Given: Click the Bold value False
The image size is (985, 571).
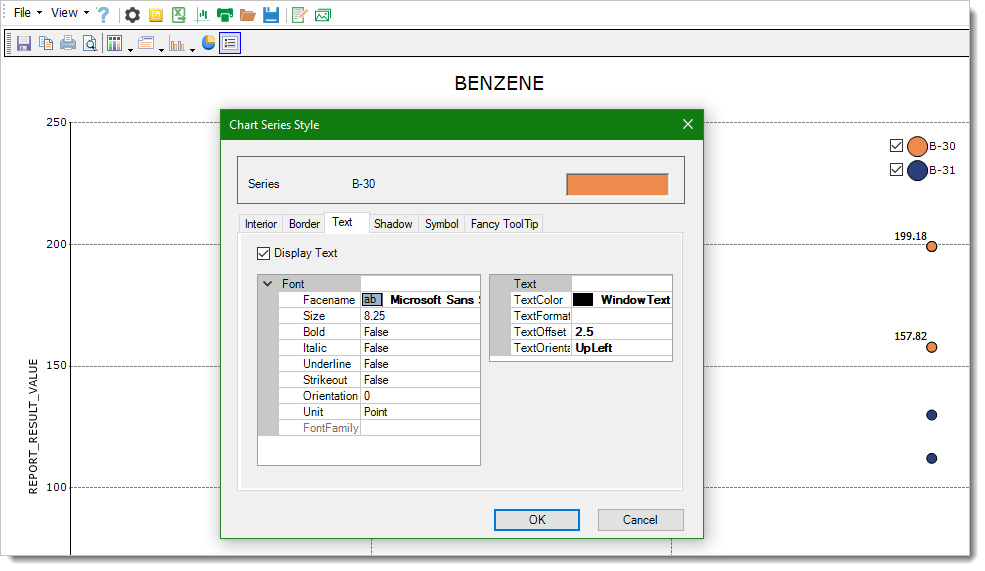Looking at the screenshot, I should coord(420,332).
